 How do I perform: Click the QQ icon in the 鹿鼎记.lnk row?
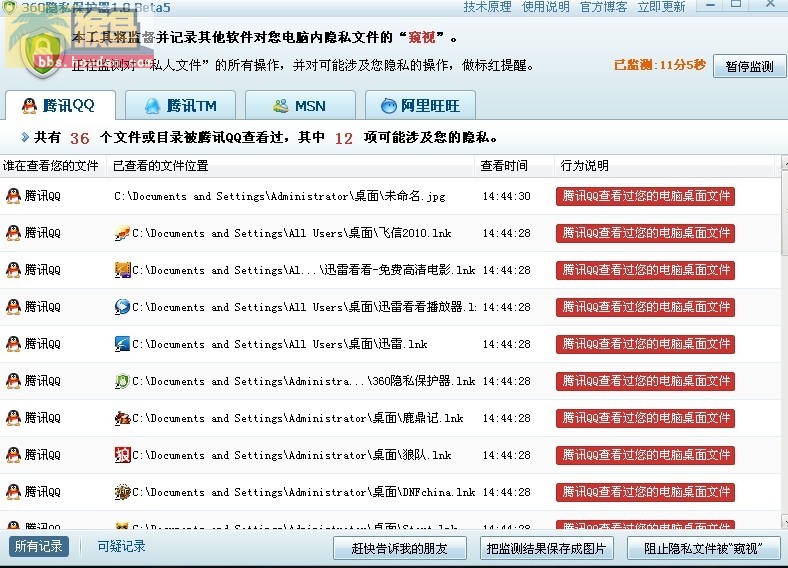click(x=13, y=418)
